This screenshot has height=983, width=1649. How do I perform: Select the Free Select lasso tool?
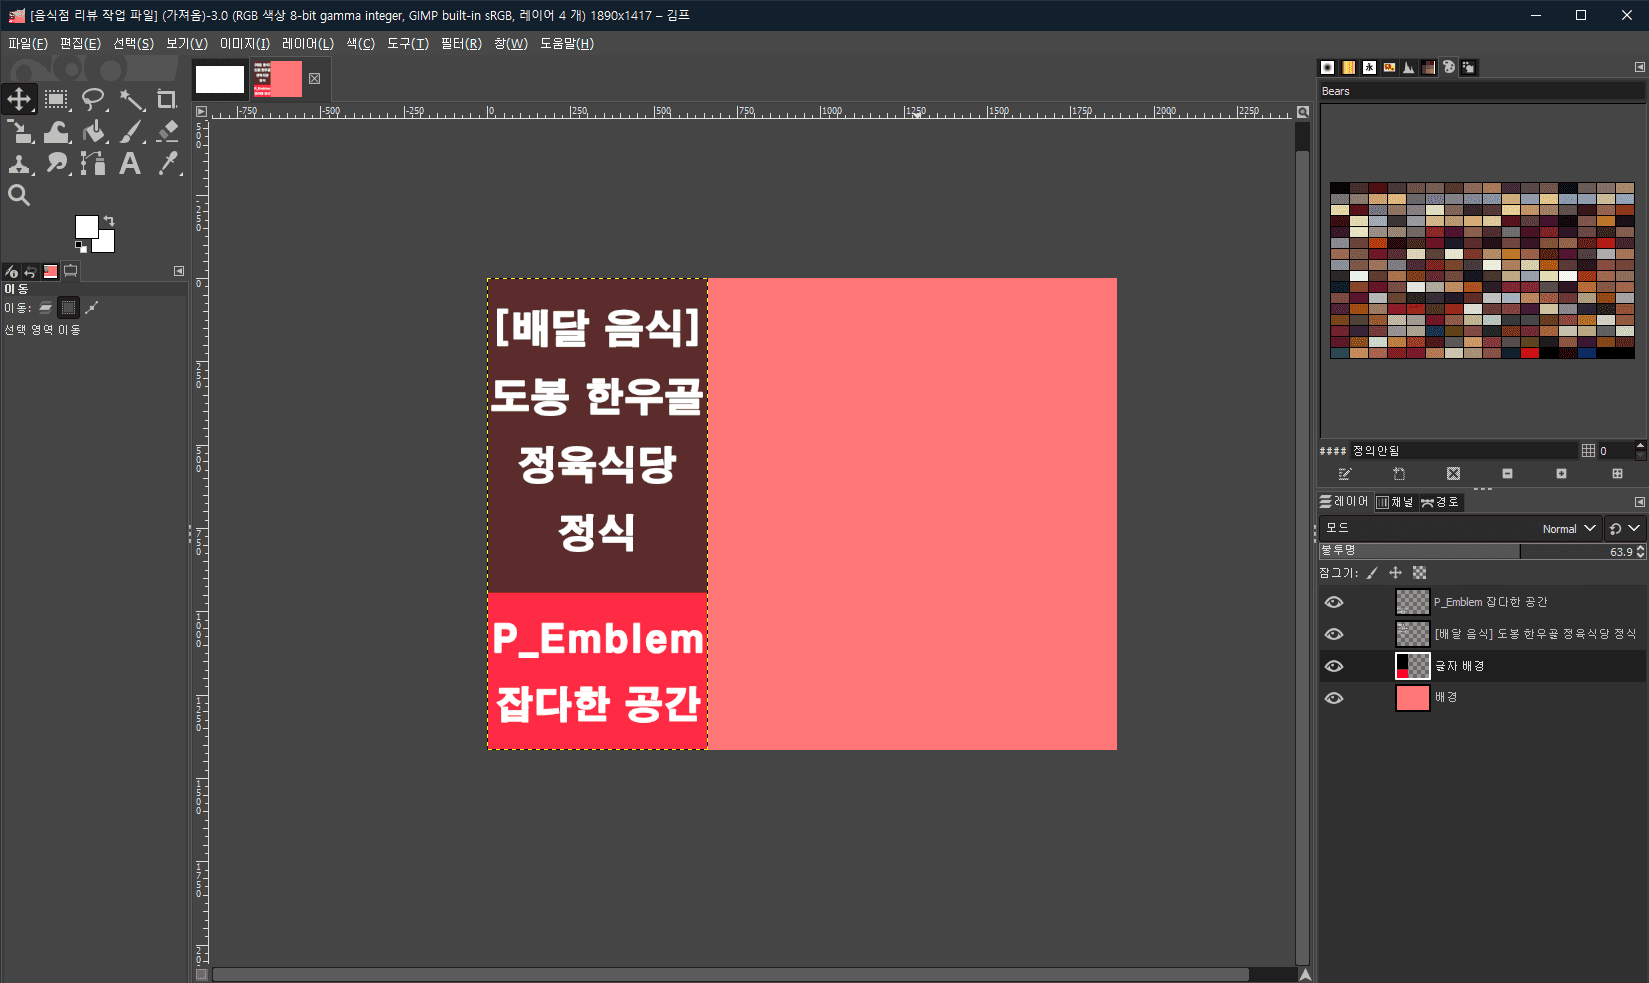pyautogui.click(x=93, y=99)
